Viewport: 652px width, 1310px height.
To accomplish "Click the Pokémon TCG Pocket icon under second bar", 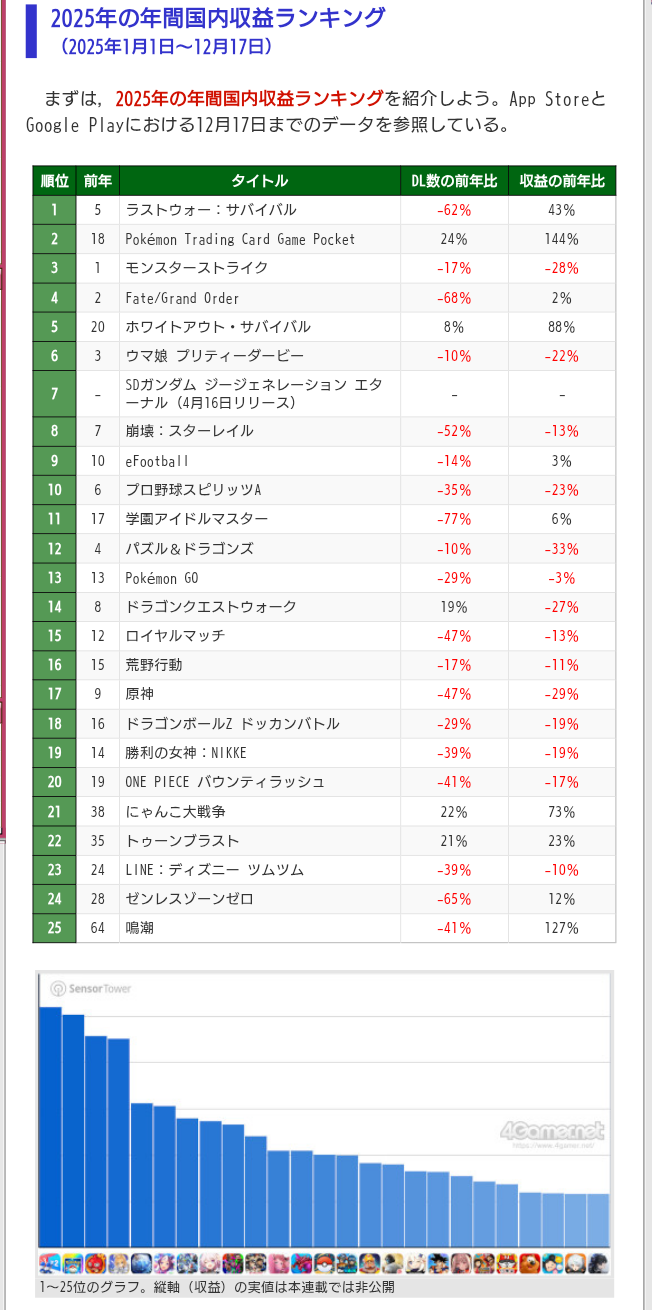I will click(x=73, y=1262).
